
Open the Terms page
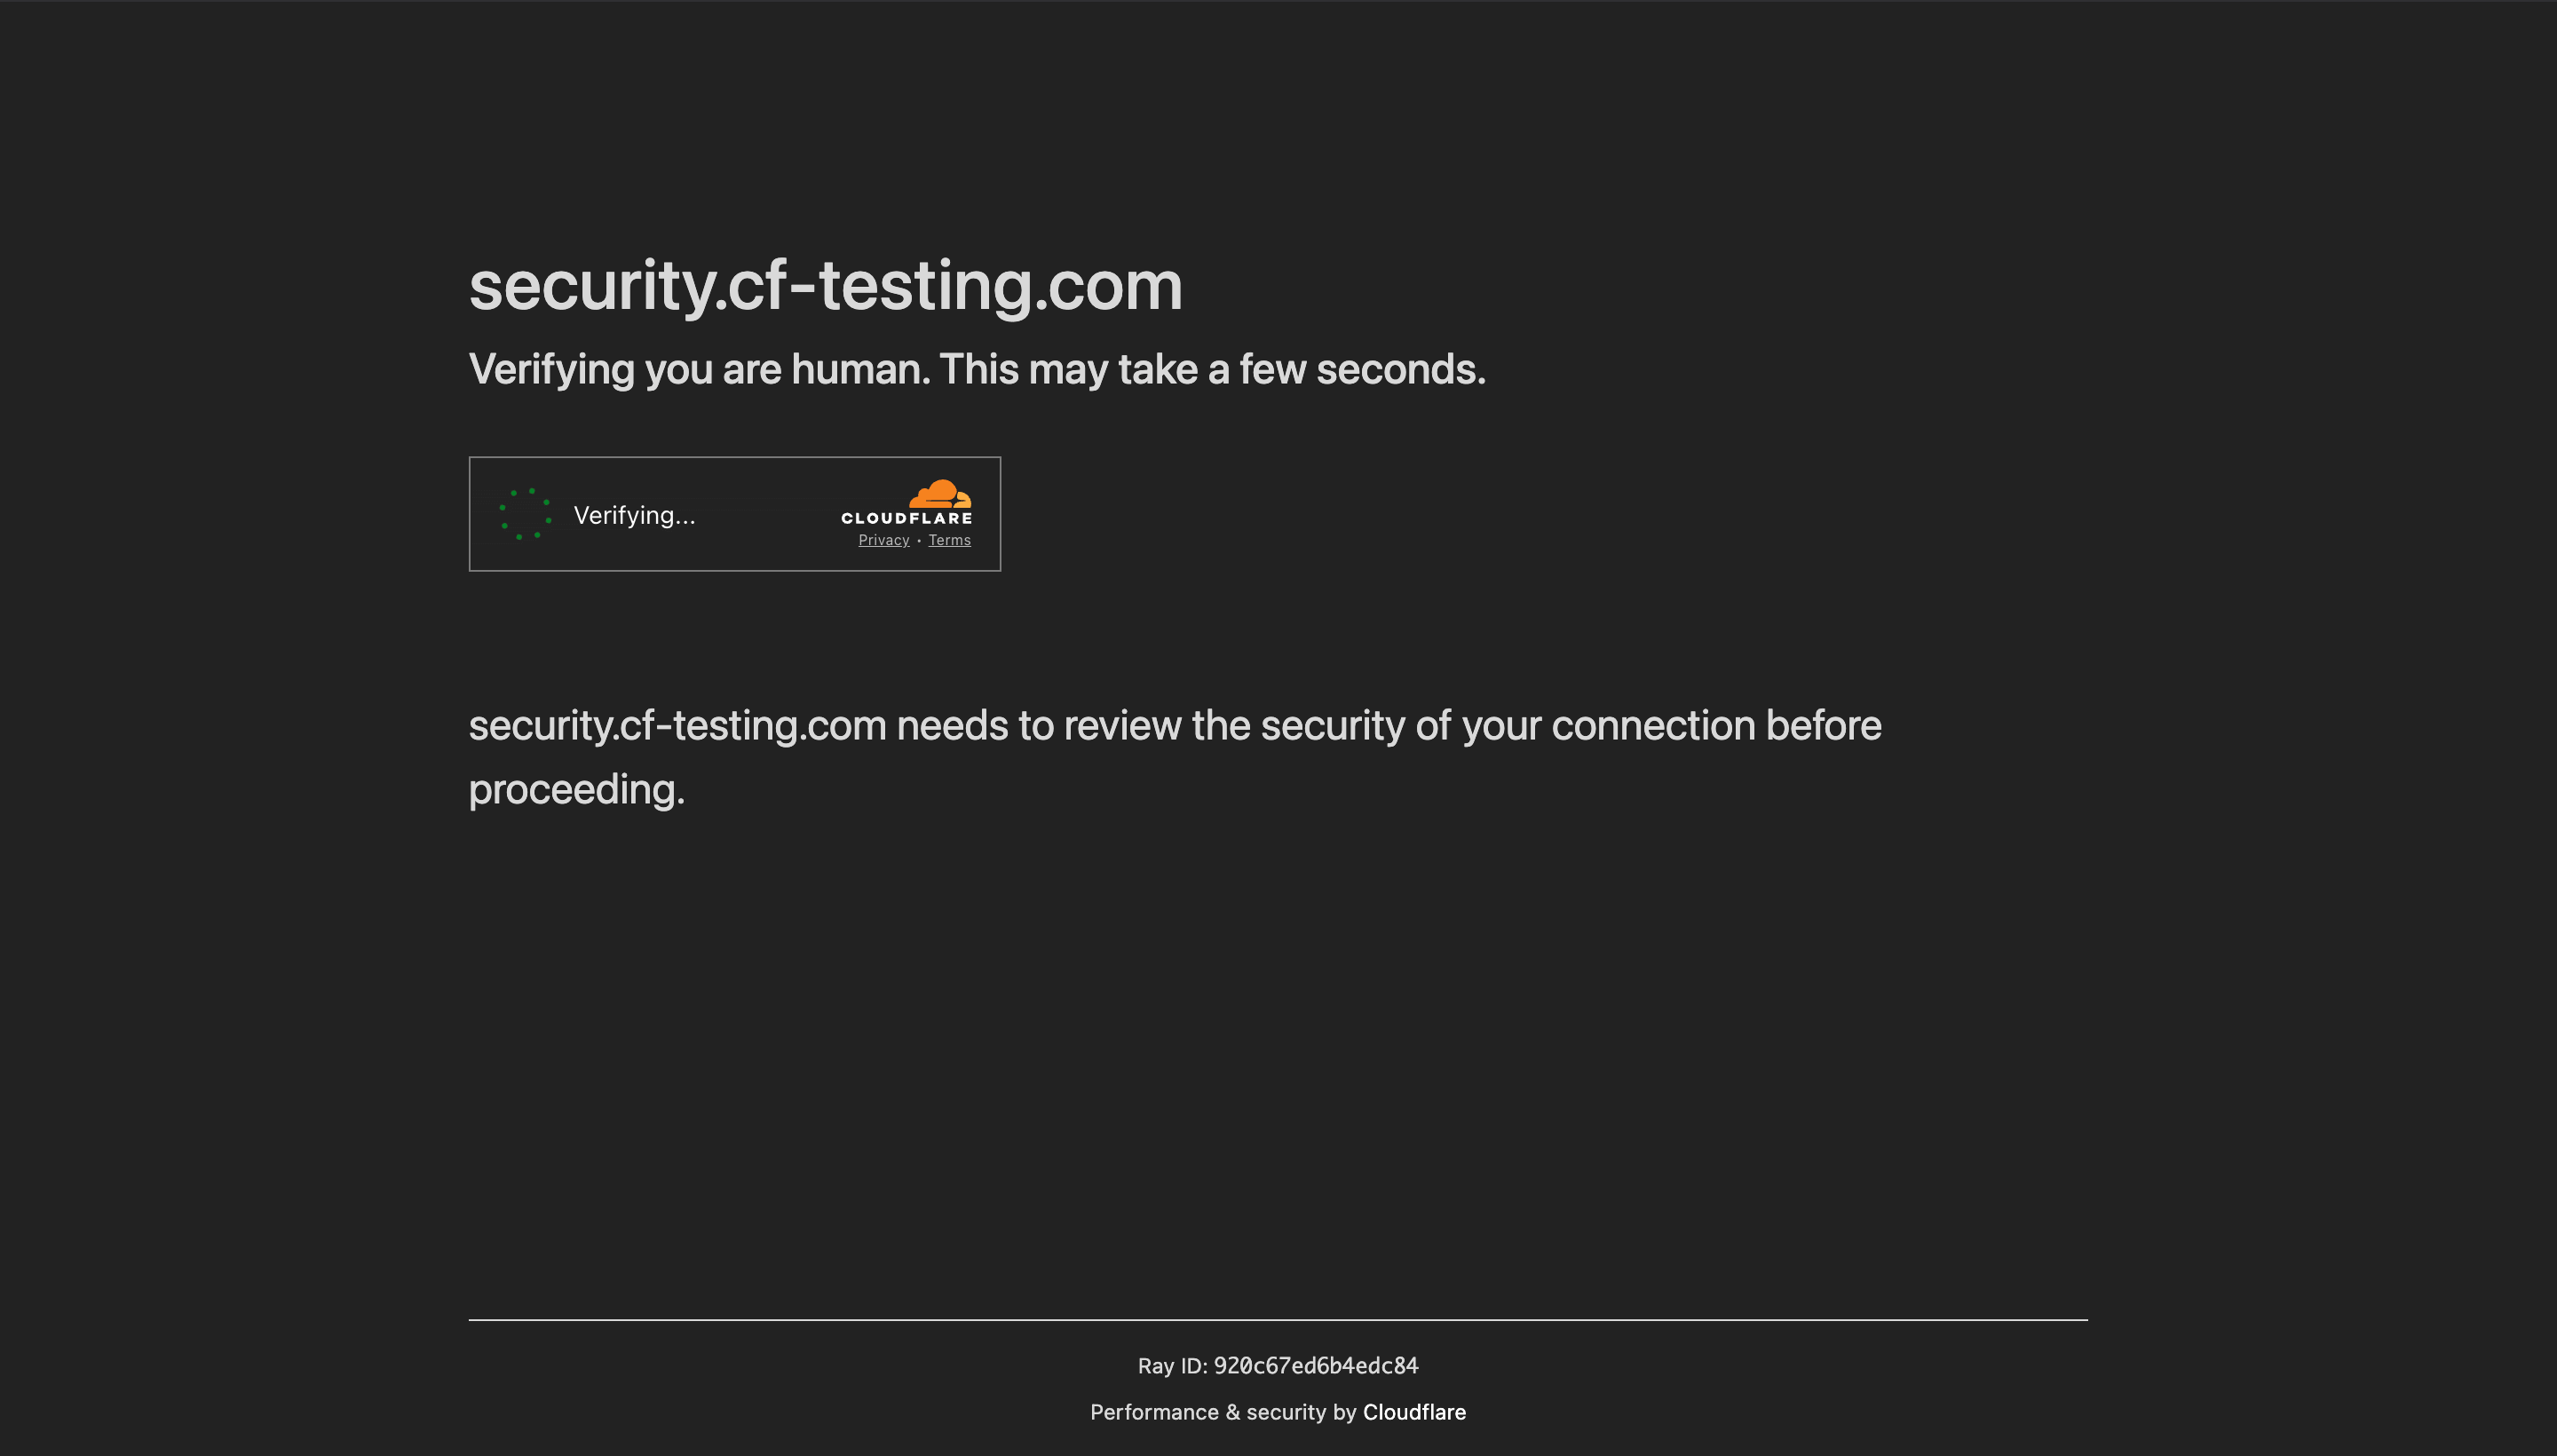tap(949, 540)
